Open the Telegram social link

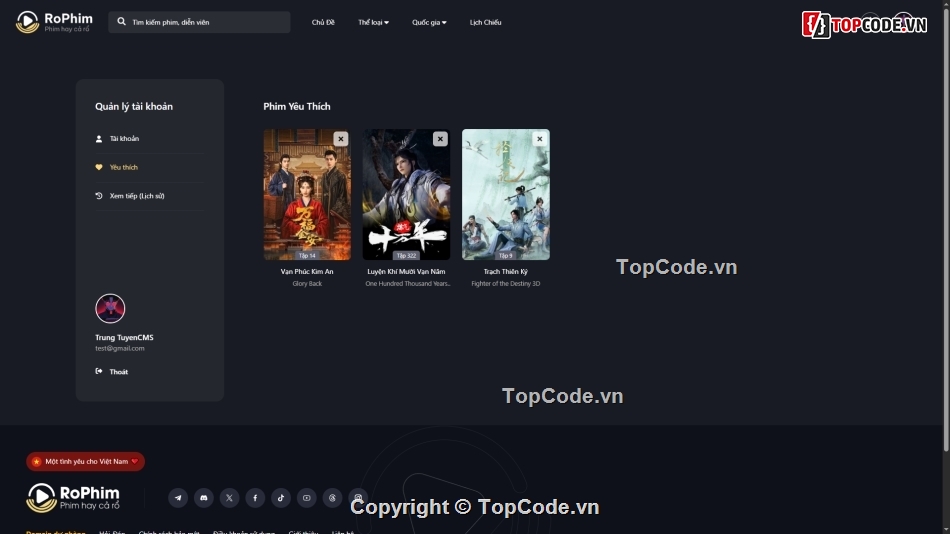178,498
